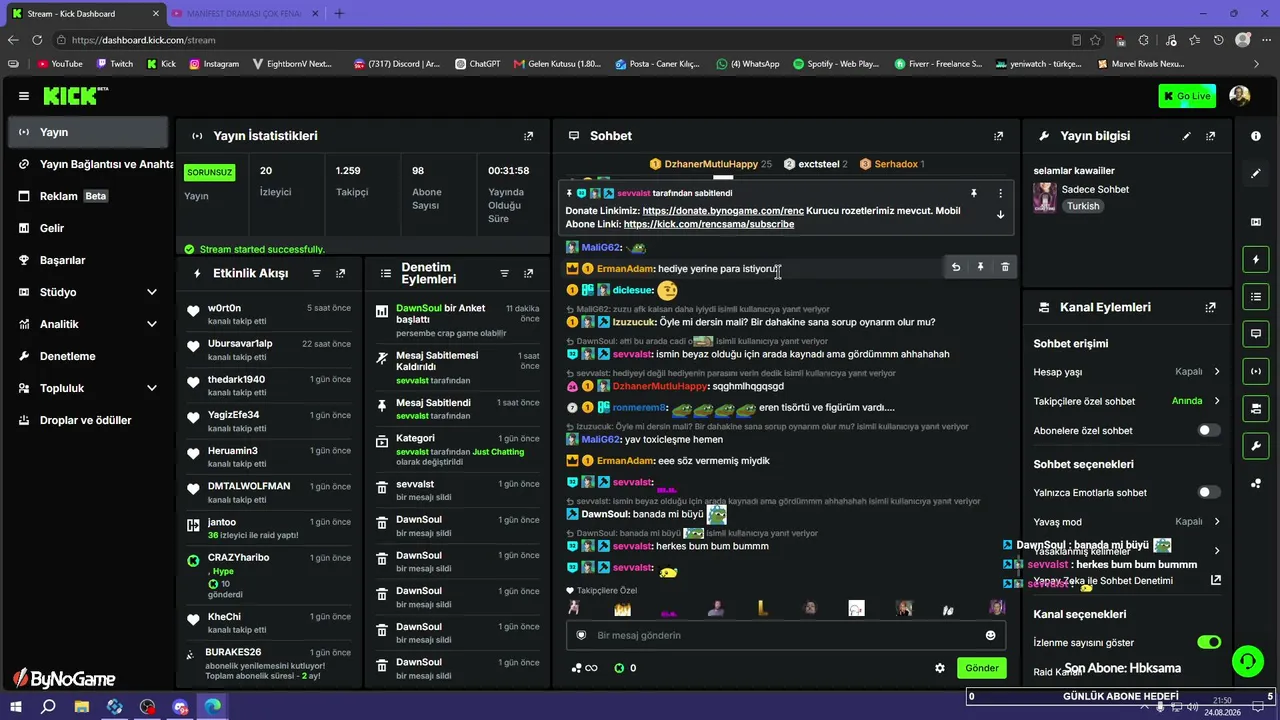Pop out the Sohbet chat panel
The image size is (1280, 720).
[998, 136]
